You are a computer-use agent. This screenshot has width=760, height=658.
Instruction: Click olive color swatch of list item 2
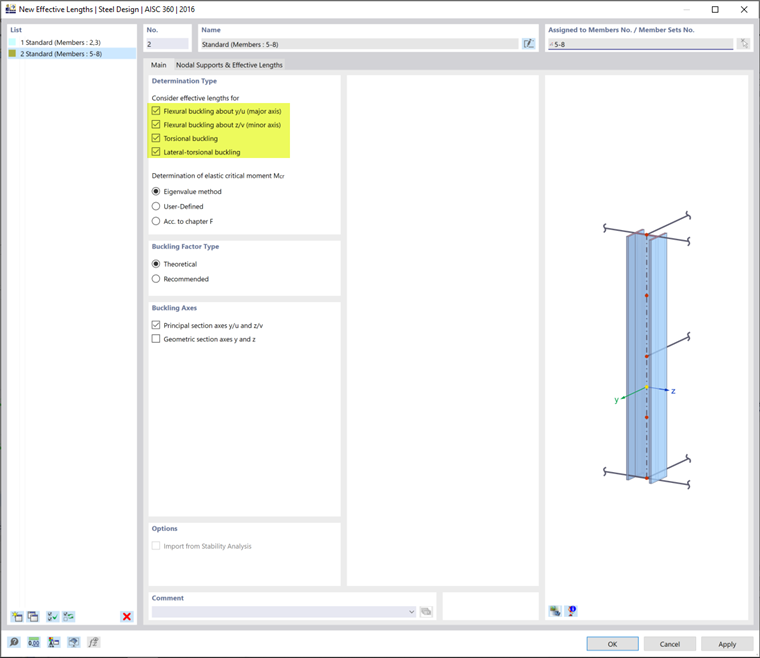click(12, 54)
